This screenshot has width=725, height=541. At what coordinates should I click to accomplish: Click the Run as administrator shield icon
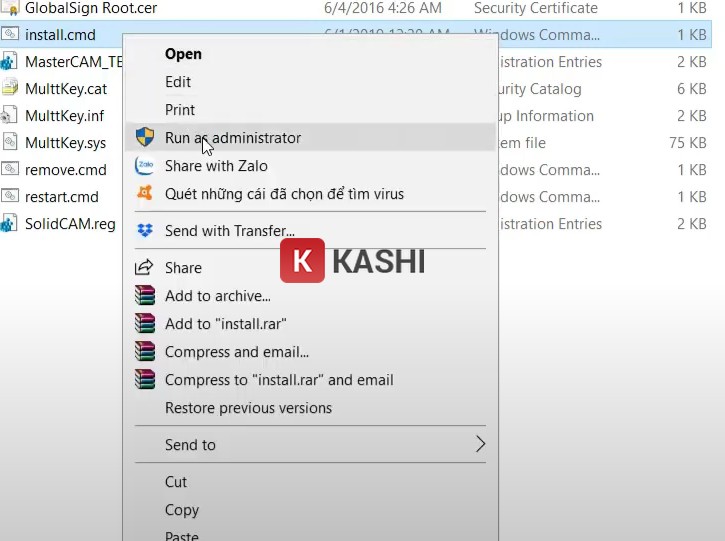(x=145, y=137)
